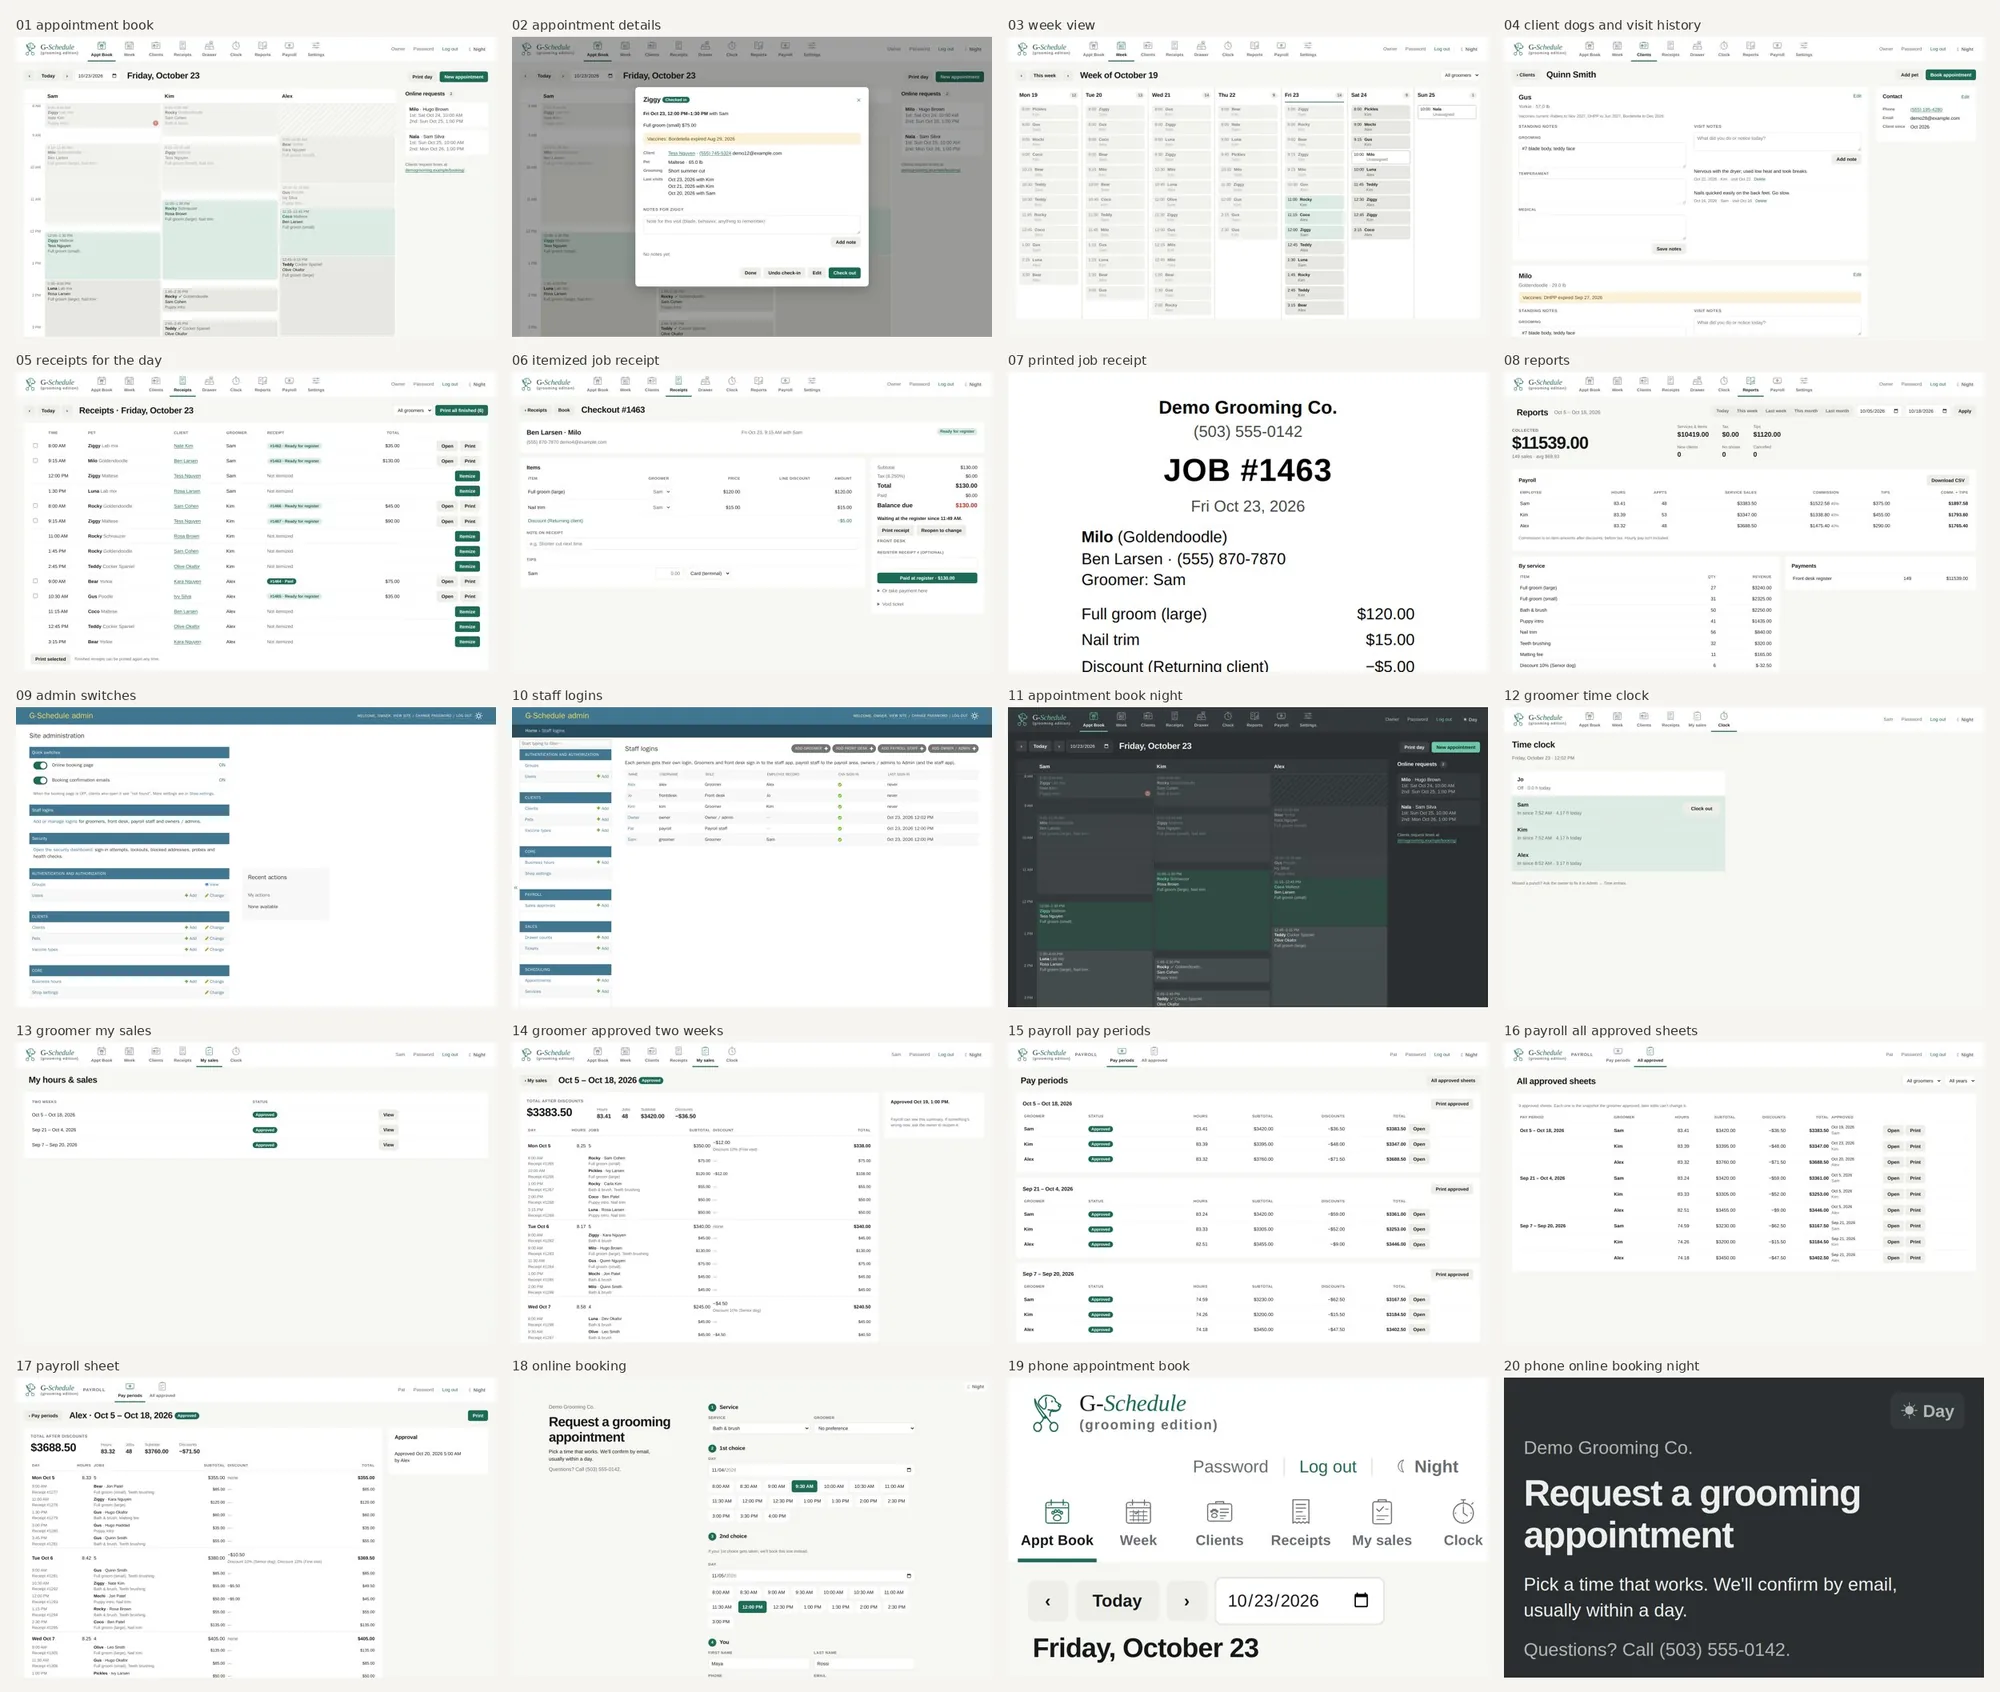Switch to Day mode in phone online booking
The width and height of the screenshot is (2000, 1692).
(x=1927, y=1411)
